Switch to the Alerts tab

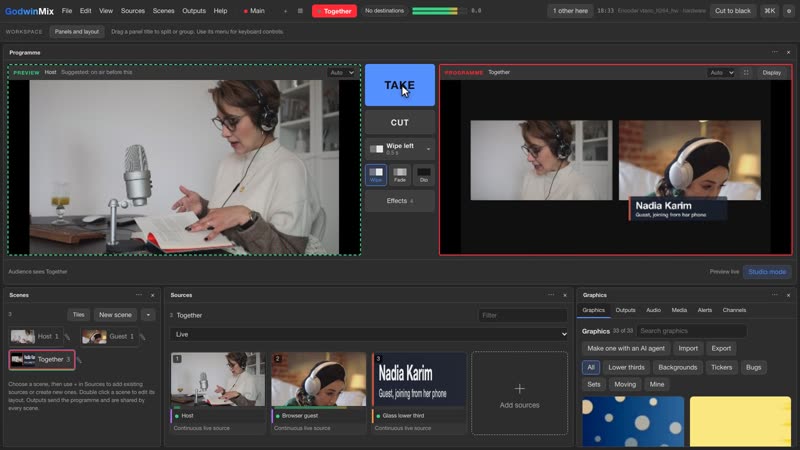point(705,310)
